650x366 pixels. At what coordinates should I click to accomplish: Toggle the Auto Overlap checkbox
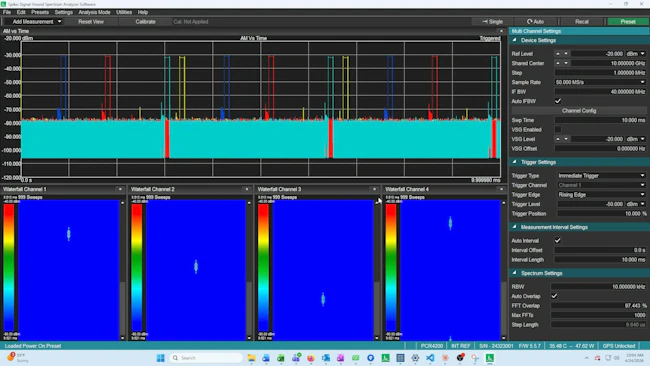tap(554, 296)
